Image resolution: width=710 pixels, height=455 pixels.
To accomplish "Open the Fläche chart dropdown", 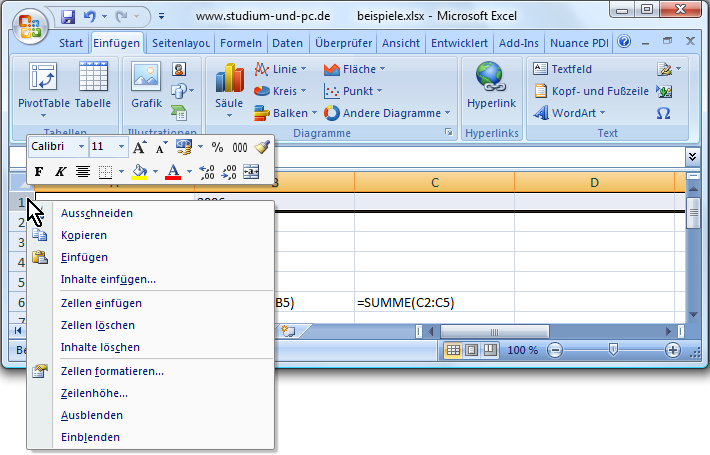I will point(382,69).
